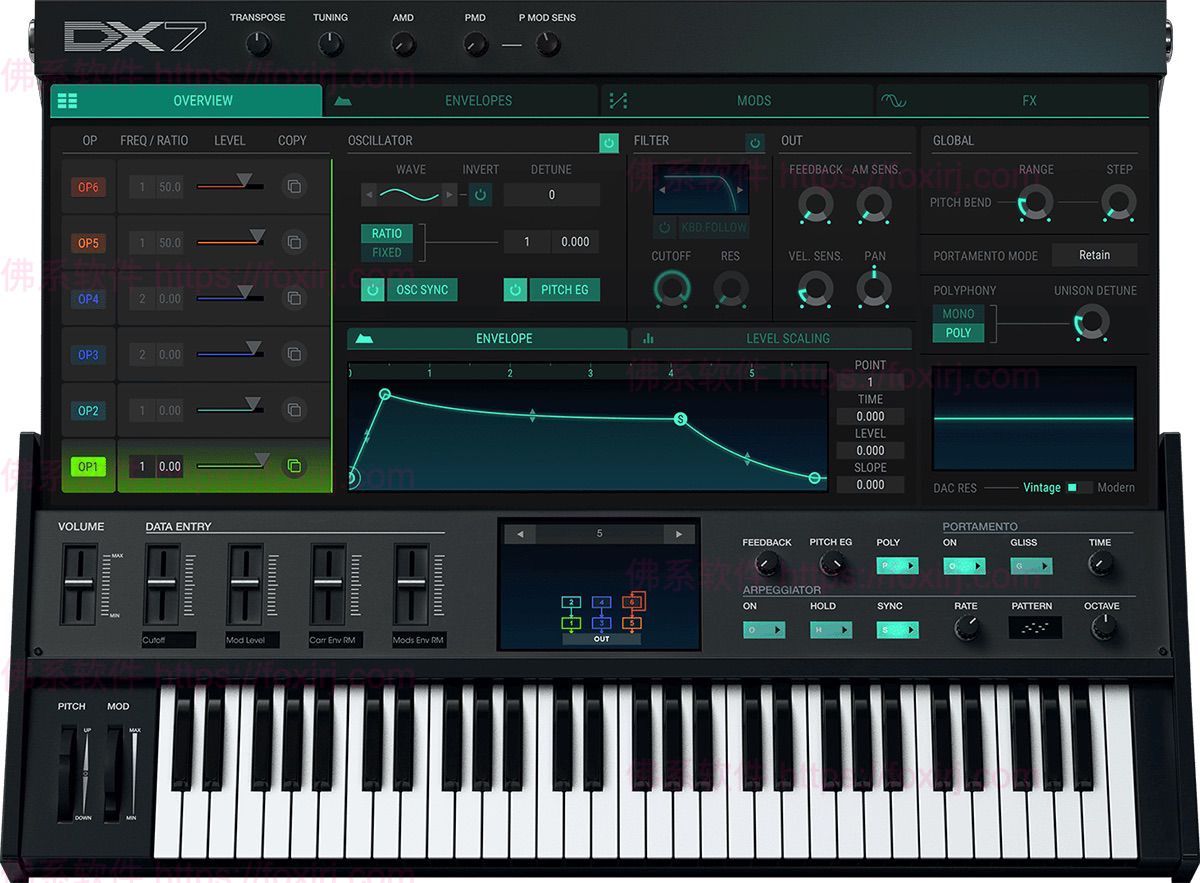Image resolution: width=1200 pixels, height=883 pixels.
Task: Click the Detune value field
Action: click(x=551, y=195)
